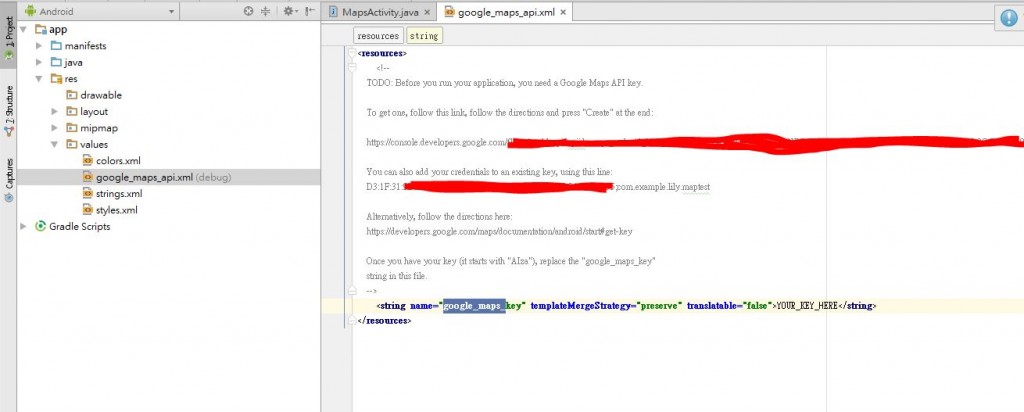1024x412 pixels.
Task: Fold the <resources> tag in gutter
Action: [x=352, y=53]
